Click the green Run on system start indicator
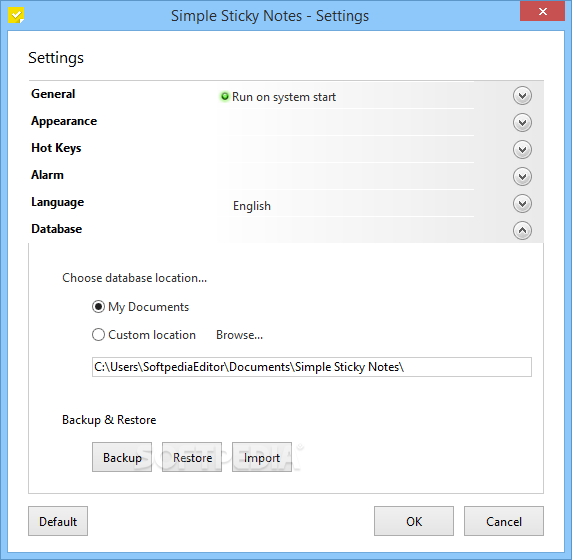The width and height of the screenshot is (572, 560). 225,96
